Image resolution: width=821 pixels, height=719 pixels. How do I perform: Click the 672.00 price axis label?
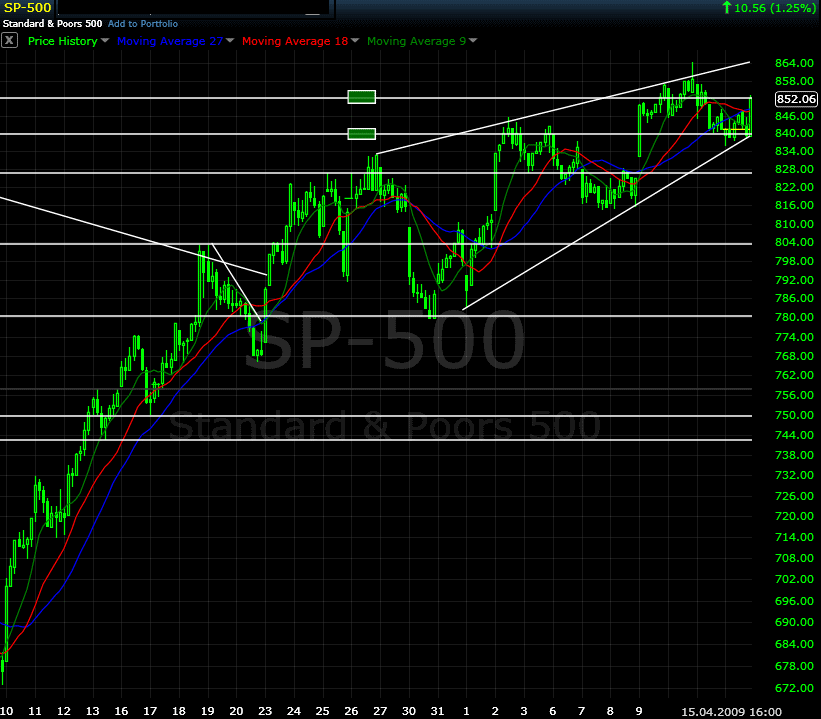point(794,688)
